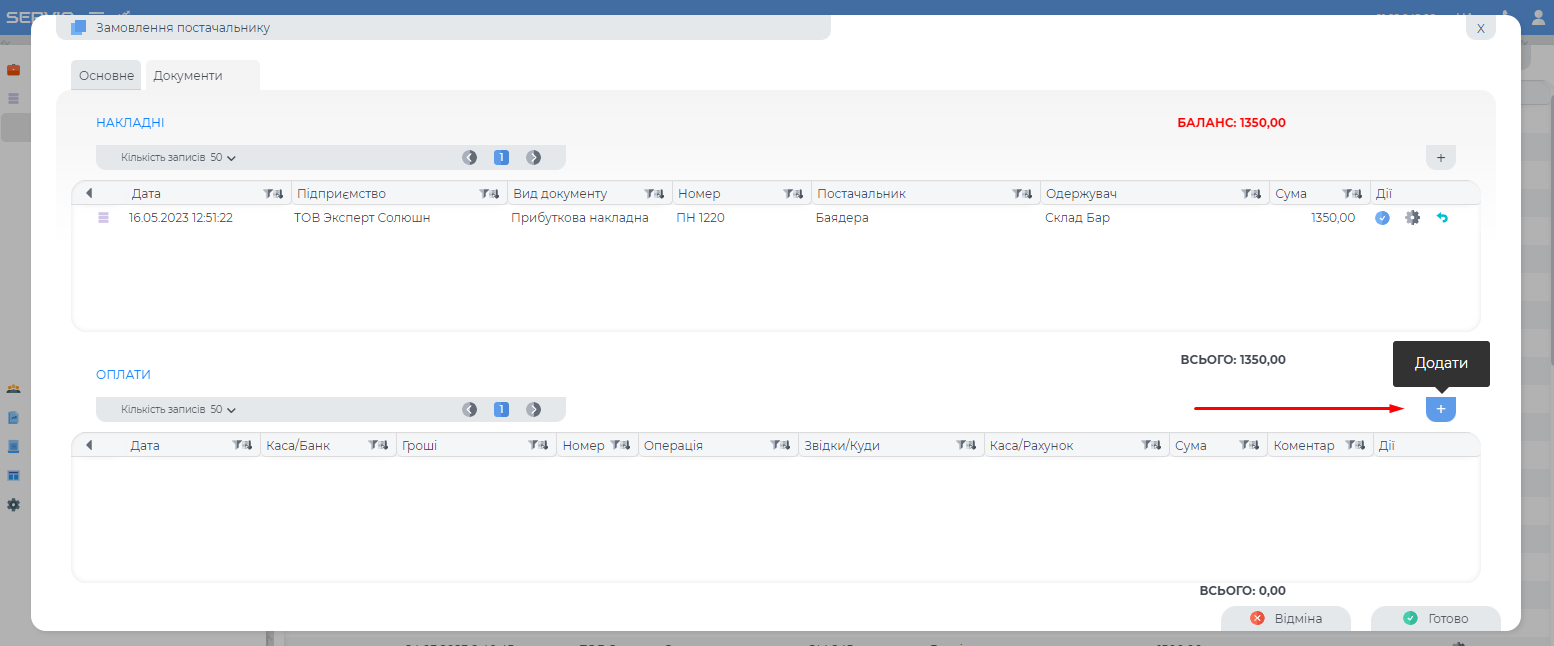Switch to the Основне tab

pos(106,76)
